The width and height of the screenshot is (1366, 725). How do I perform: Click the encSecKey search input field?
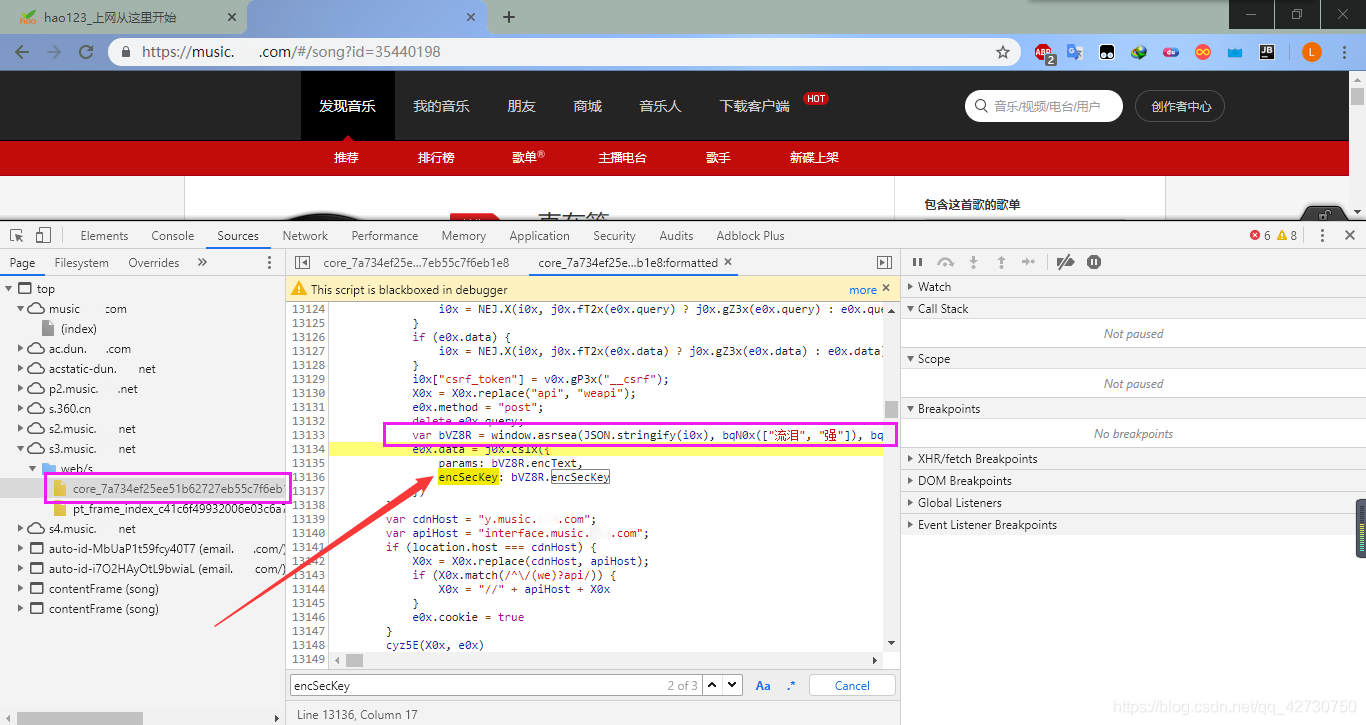click(x=475, y=685)
